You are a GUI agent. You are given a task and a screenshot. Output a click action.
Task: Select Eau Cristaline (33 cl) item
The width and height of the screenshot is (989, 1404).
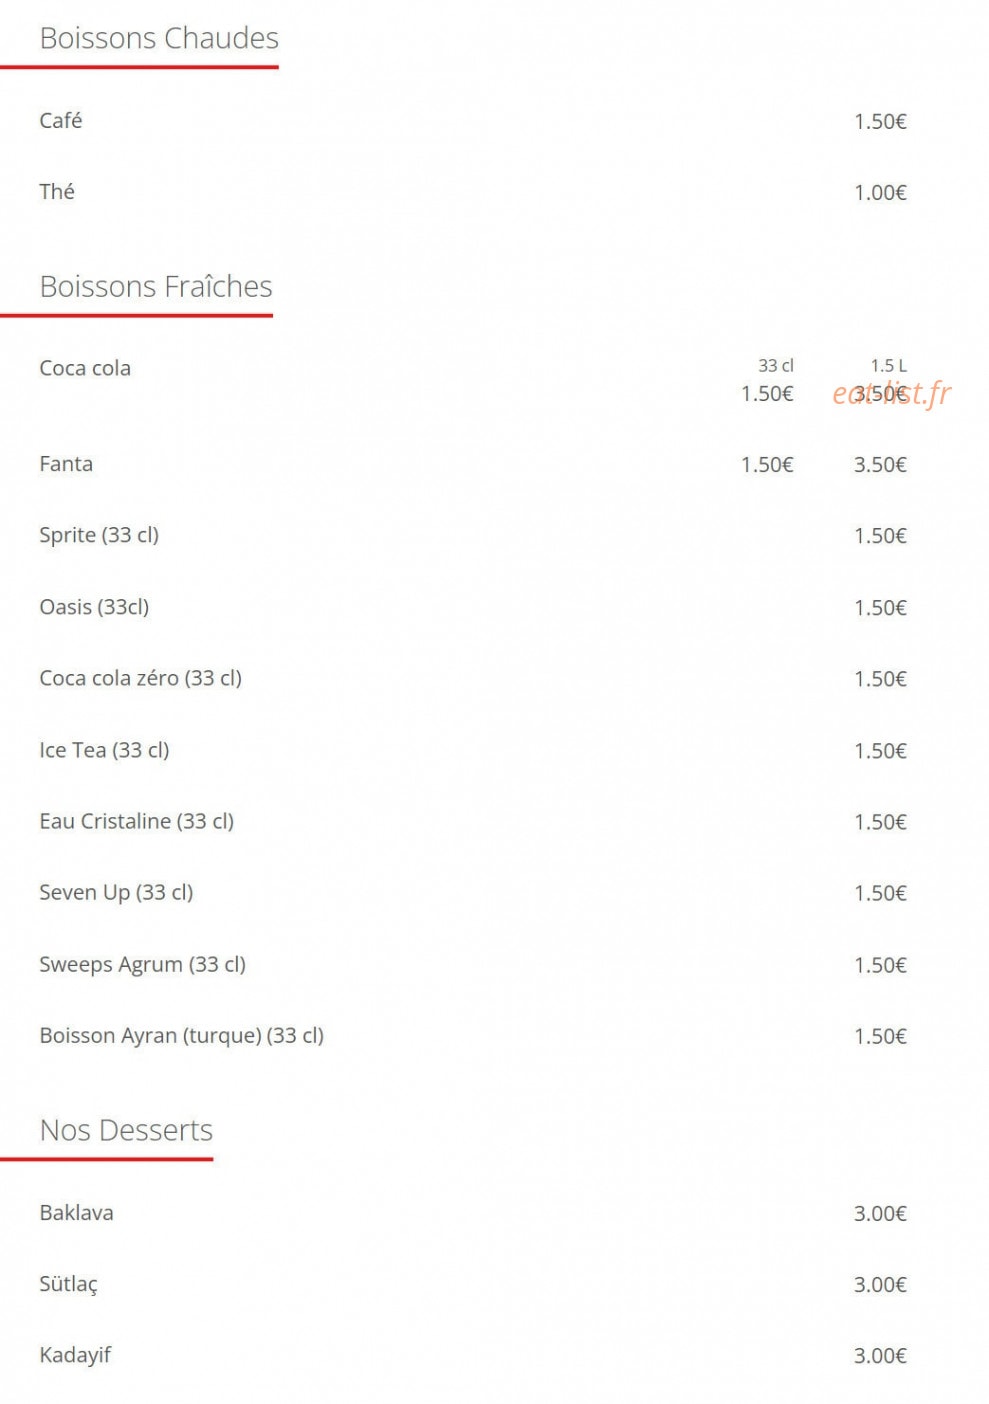click(137, 821)
